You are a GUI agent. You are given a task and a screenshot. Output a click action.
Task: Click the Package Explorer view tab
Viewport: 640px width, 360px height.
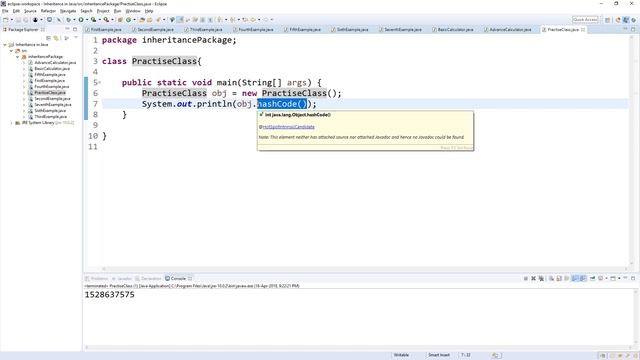23,29
